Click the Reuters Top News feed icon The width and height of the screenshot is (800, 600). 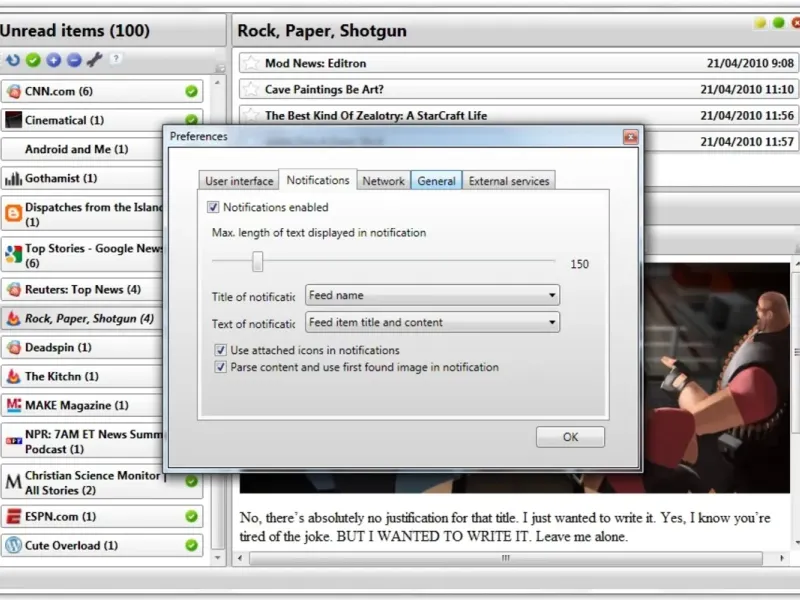(14, 290)
